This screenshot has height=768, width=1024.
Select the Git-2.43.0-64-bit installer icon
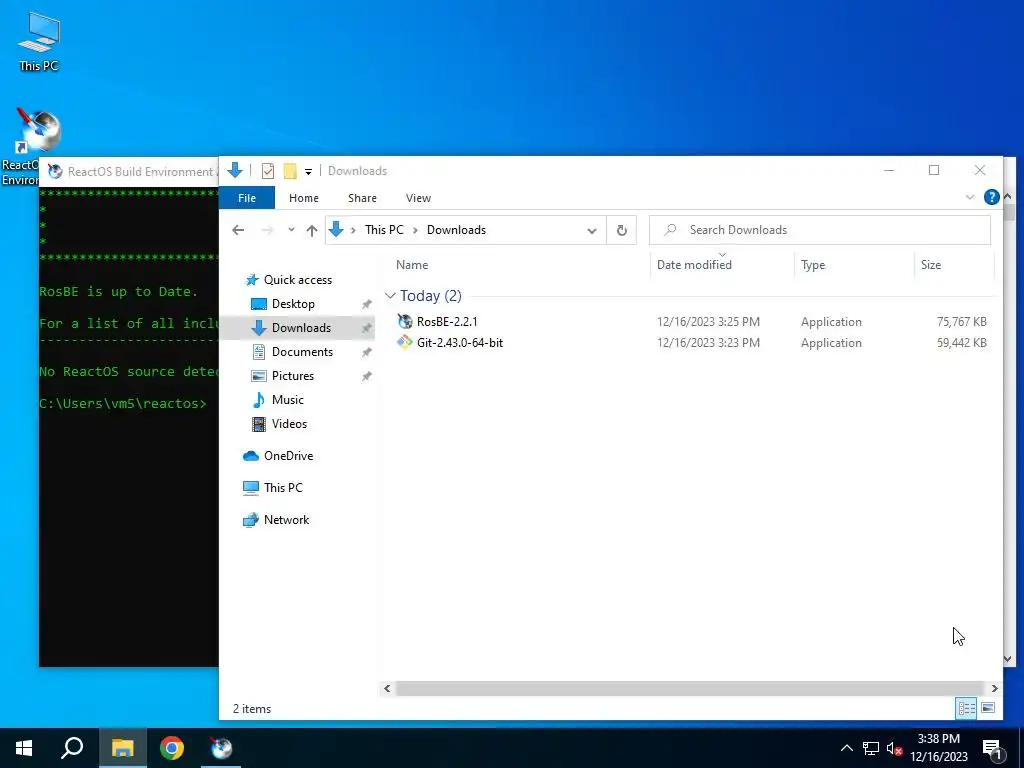click(405, 342)
